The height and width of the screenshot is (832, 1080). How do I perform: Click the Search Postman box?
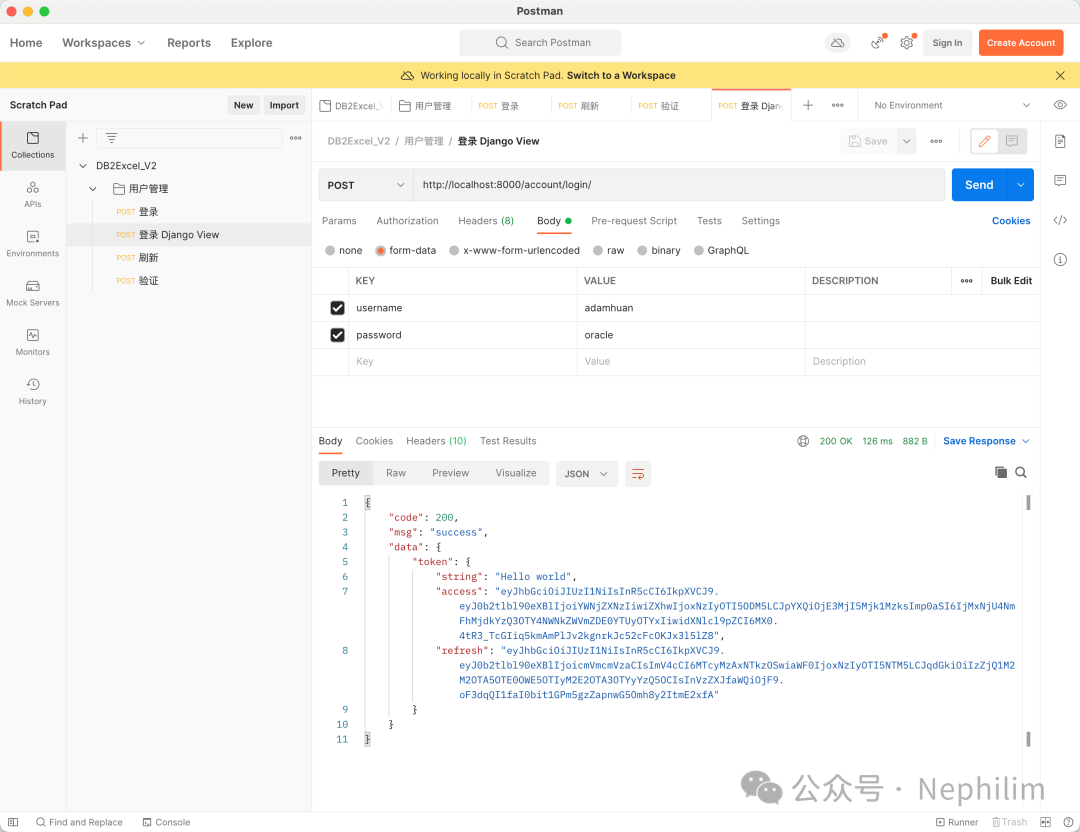540,43
